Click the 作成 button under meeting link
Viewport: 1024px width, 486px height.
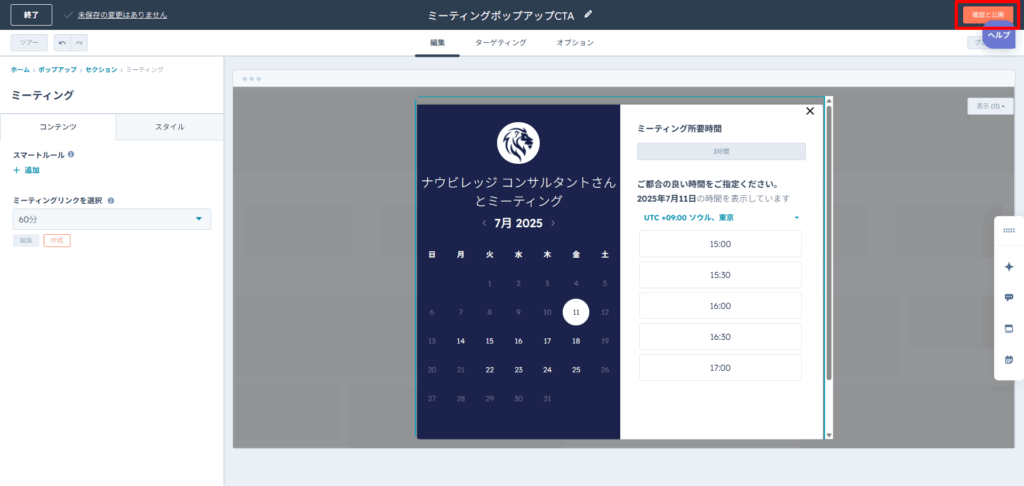pos(57,240)
